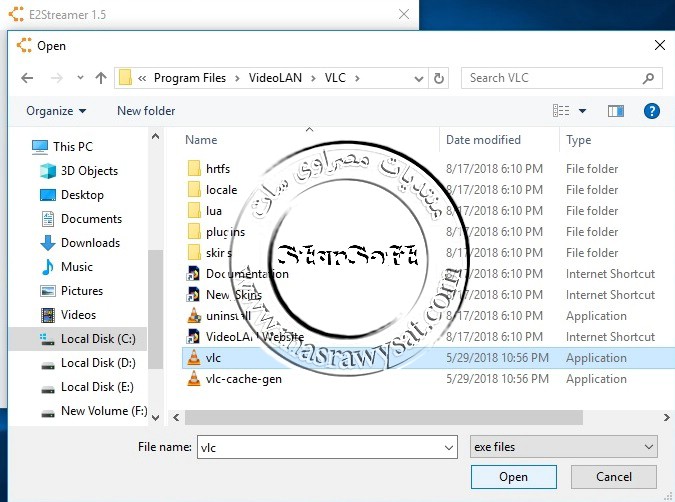Close the E2Streamer 1.5 window
This screenshot has height=502, width=675.
point(404,14)
